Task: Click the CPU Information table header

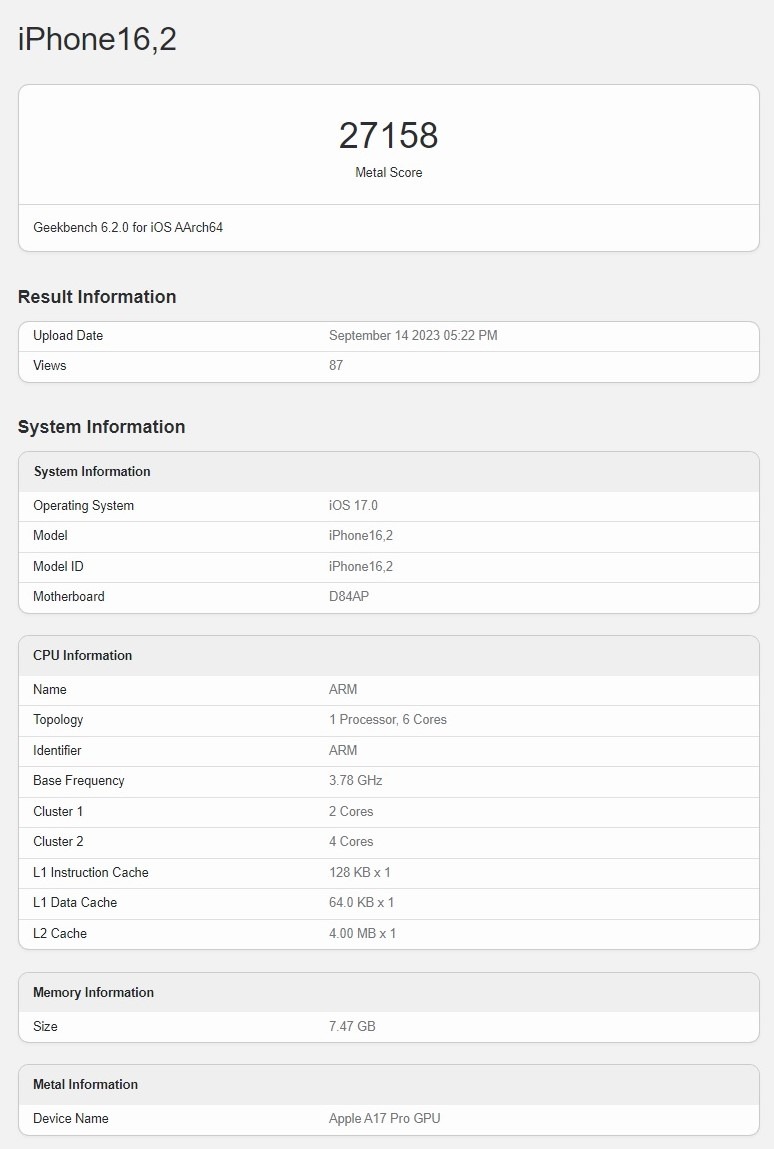Action: click(x=83, y=656)
